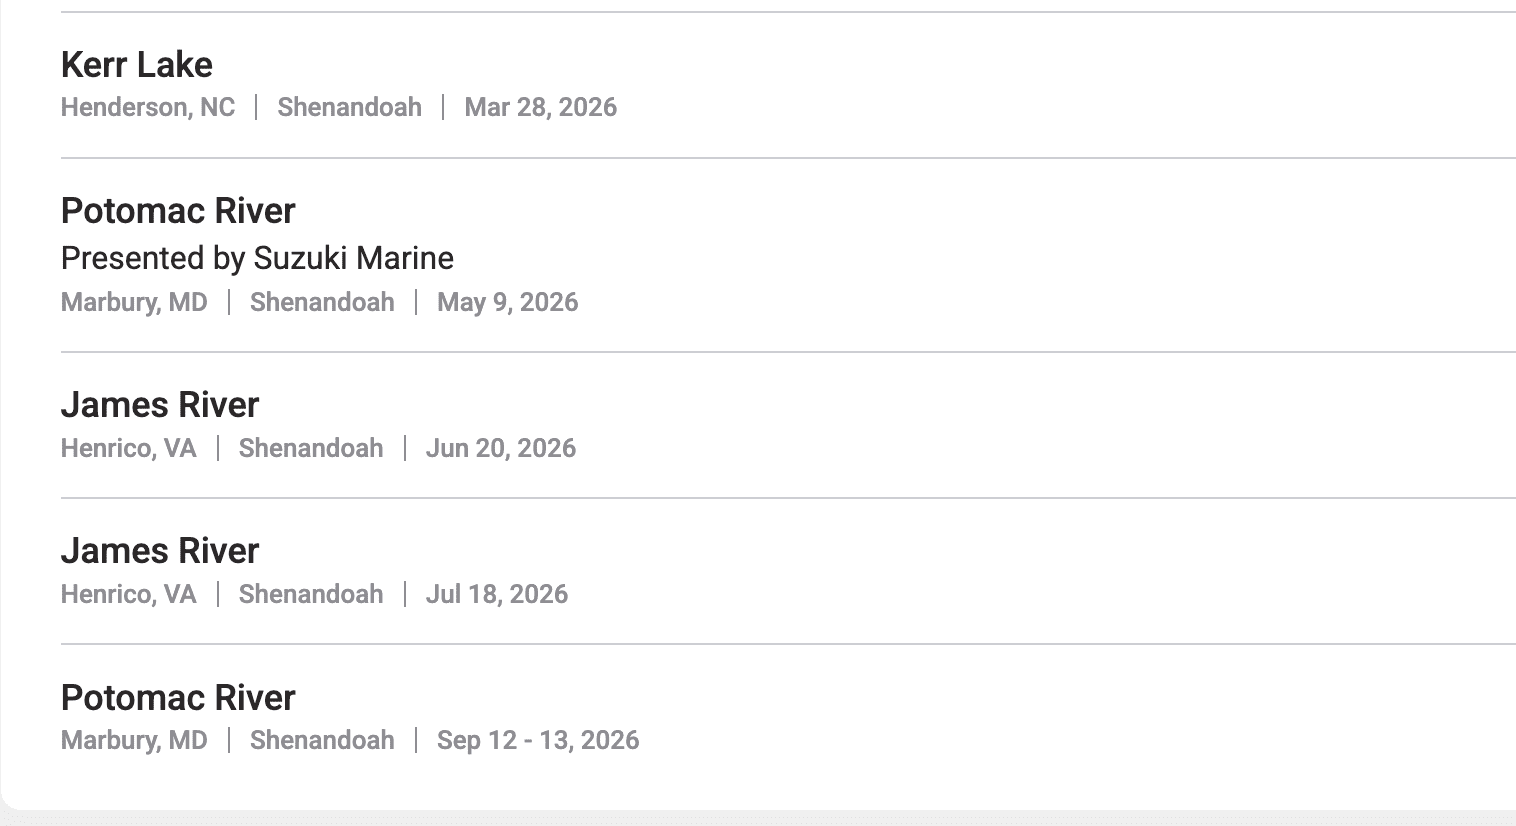Click Marbury, MD in the May 9 row
Image resolution: width=1516 pixels, height=826 pixels.
[x=134, y=302]
